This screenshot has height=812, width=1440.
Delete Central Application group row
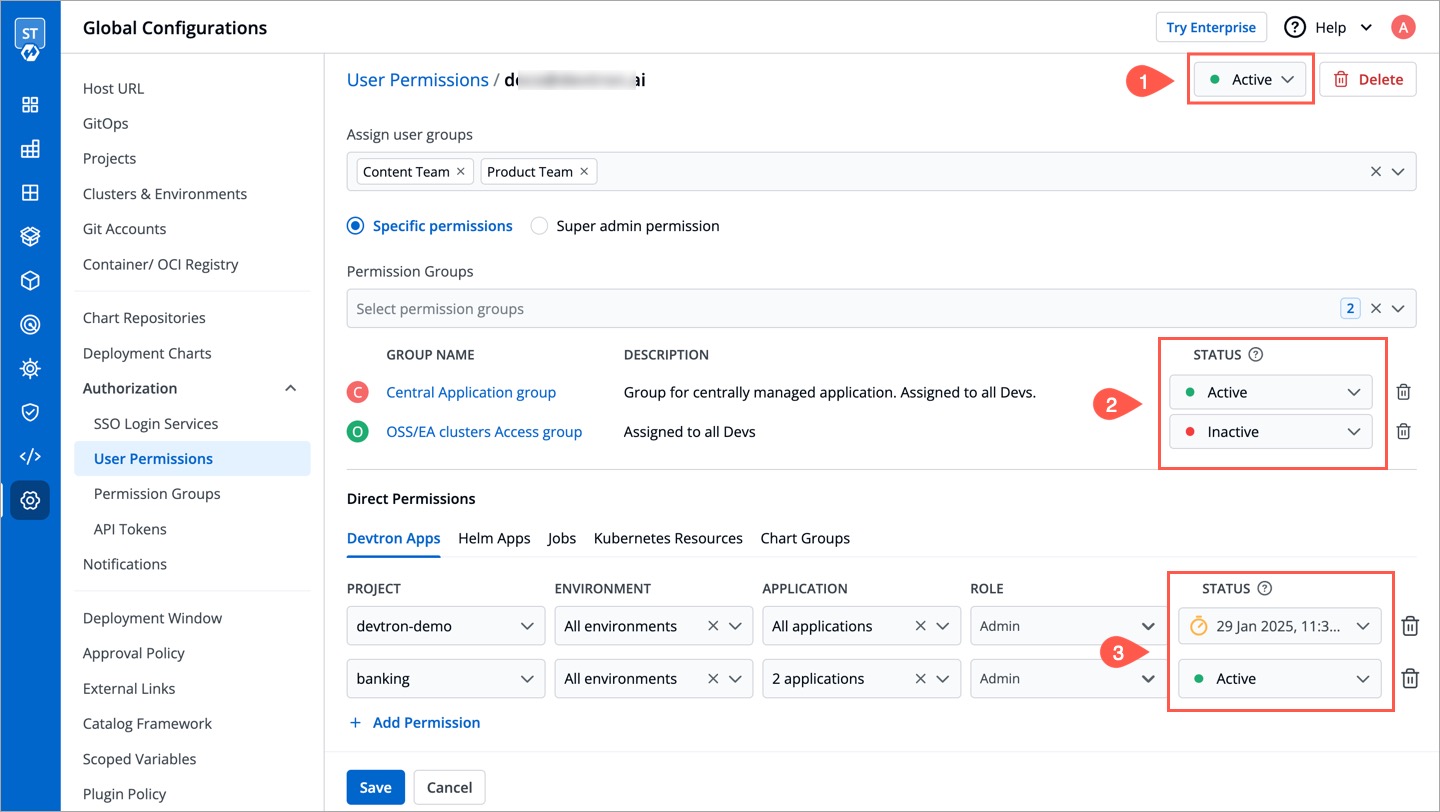[x=1403, y=392]
